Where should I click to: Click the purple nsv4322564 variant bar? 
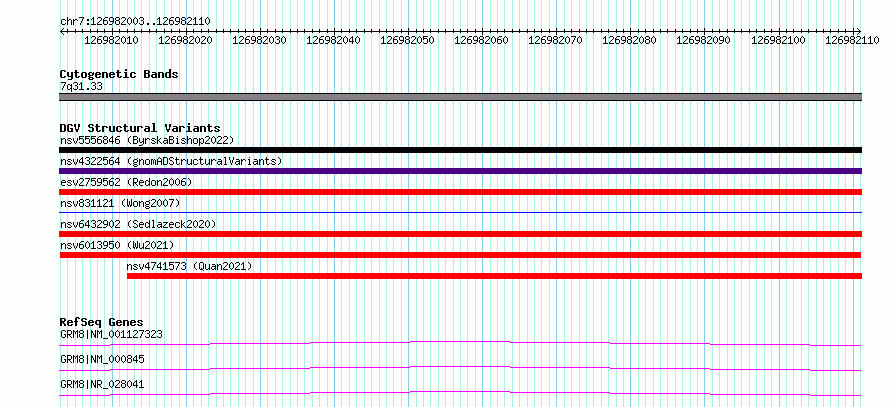tap(460, 171)
